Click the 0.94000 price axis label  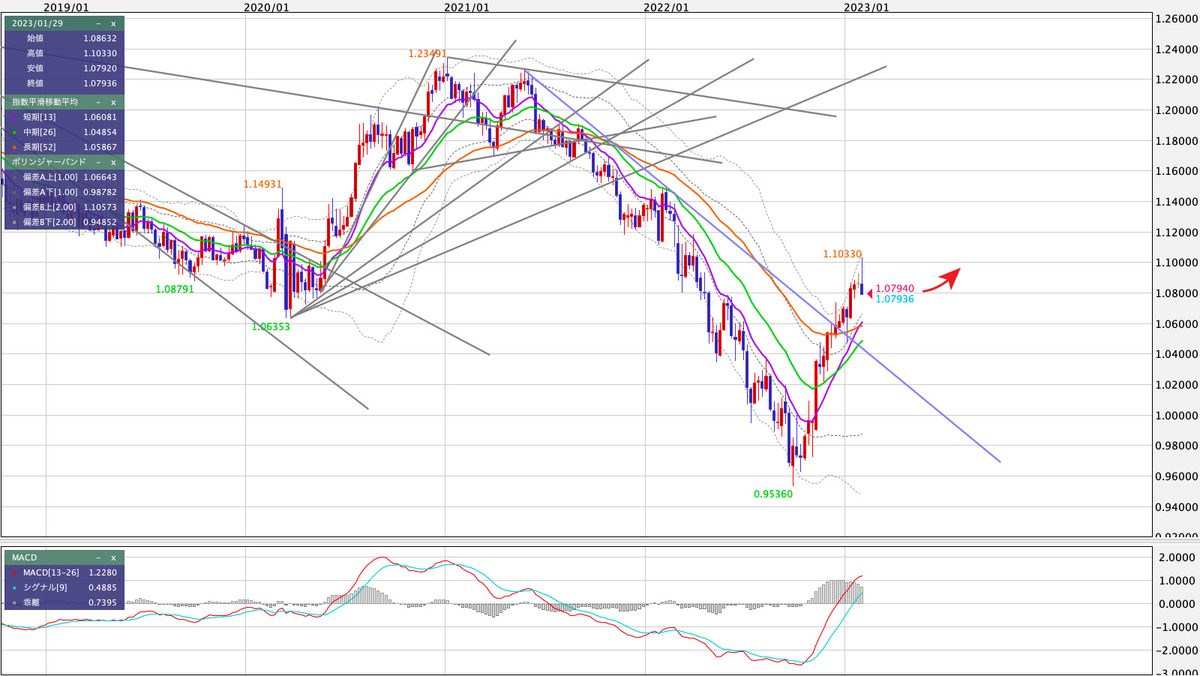pos(1176,508)
